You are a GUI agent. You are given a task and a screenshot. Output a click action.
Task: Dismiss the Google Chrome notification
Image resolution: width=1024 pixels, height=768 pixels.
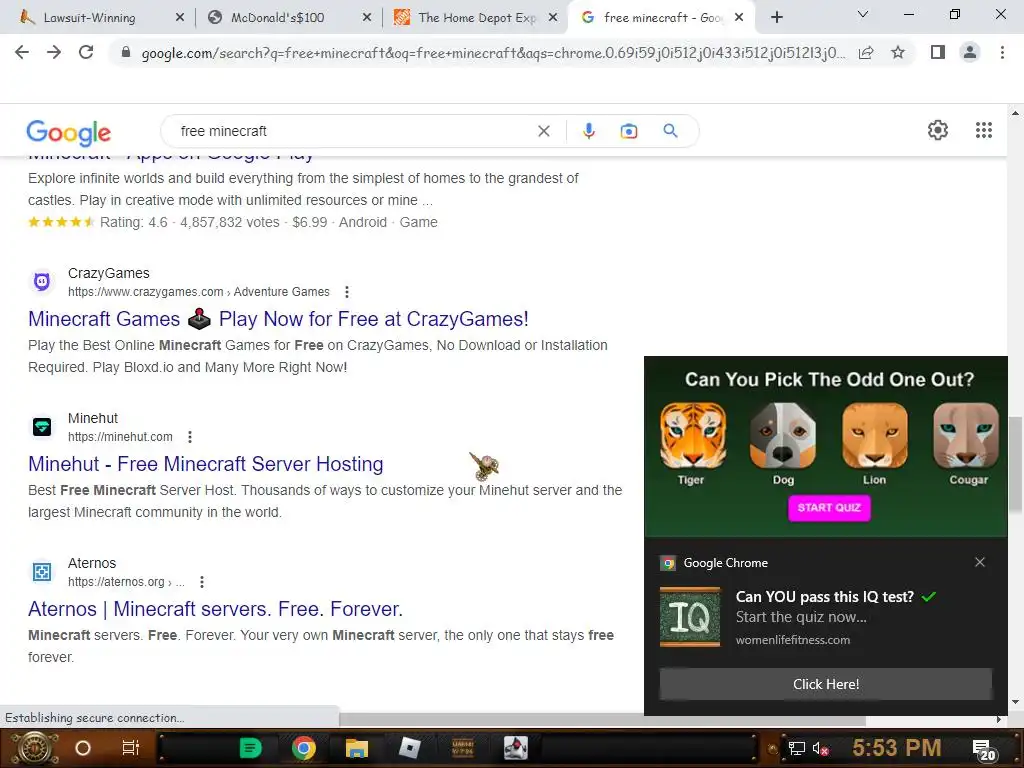point(980,562)
